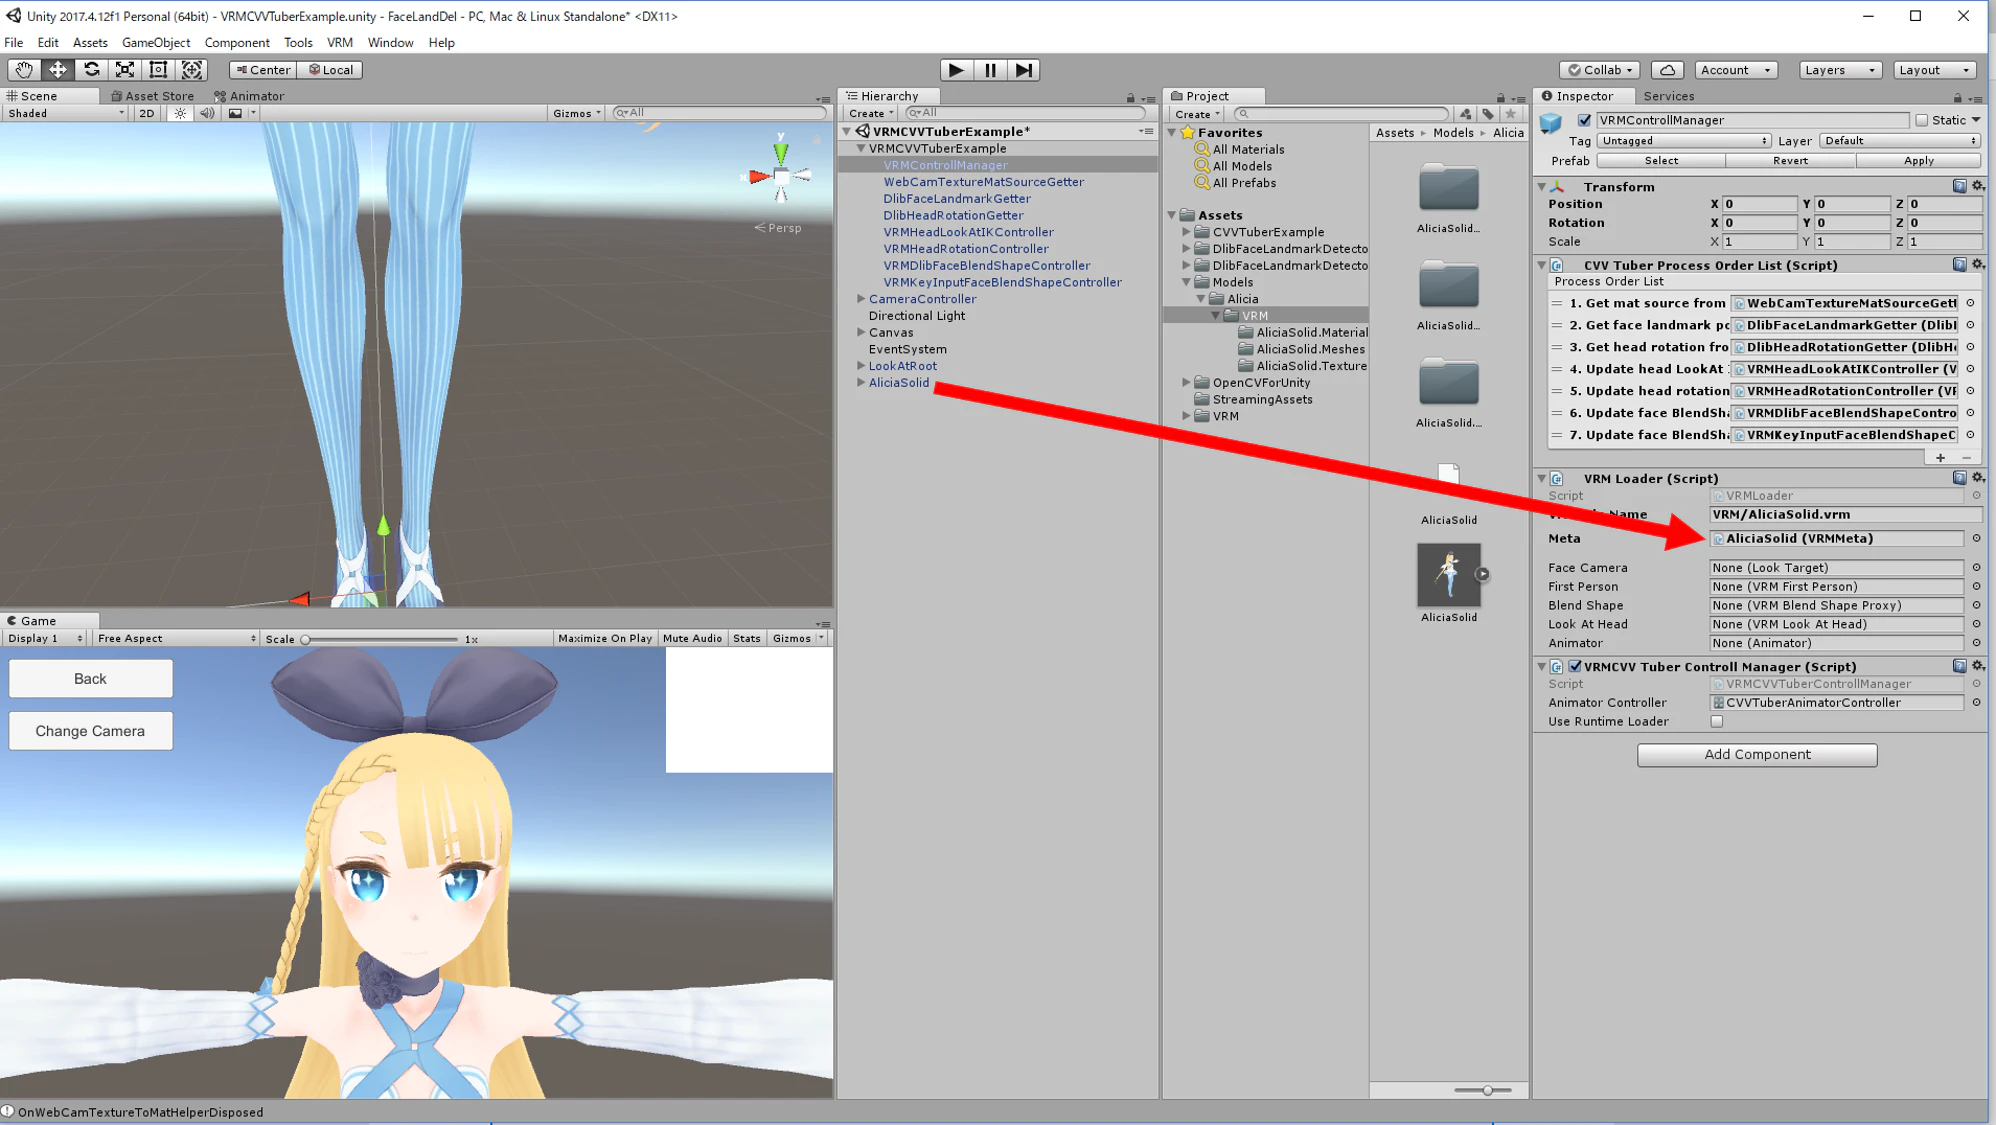Toggle VRMControllManager active checkbox
The height and width of the screenshot is (1125, 1996).
(x=1584, y=120)
